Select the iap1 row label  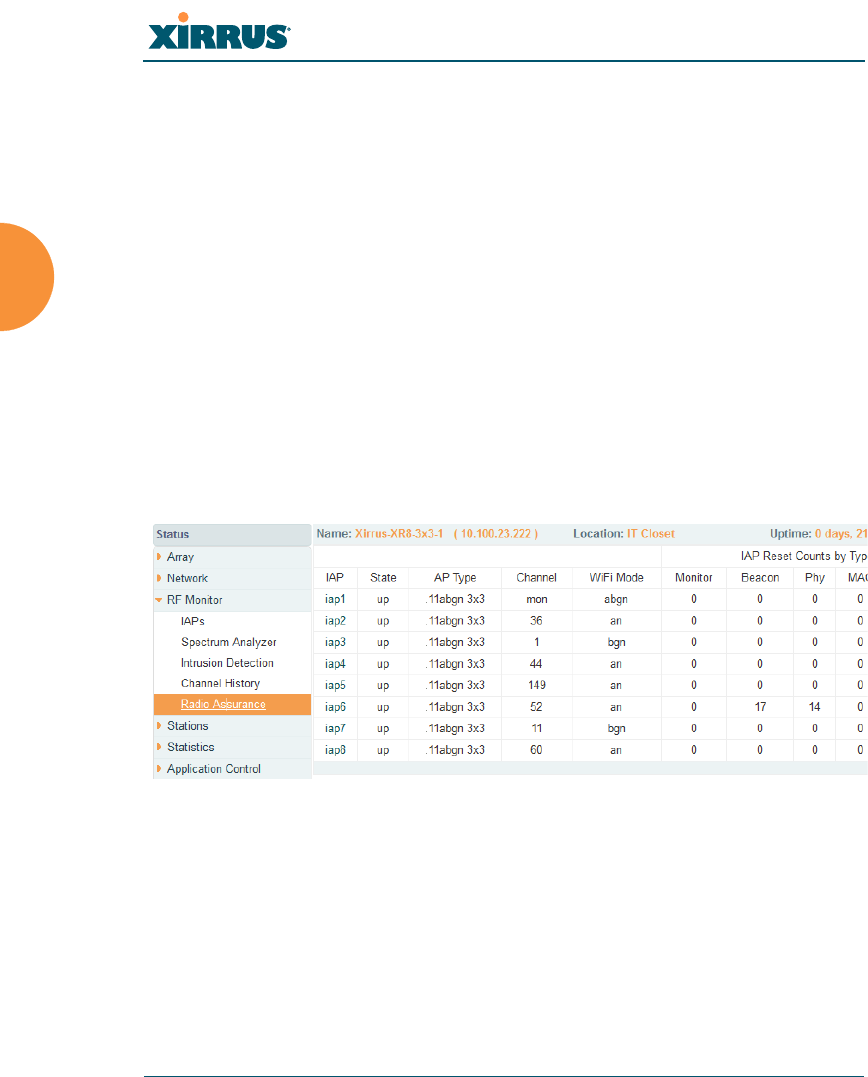point(335,599)
